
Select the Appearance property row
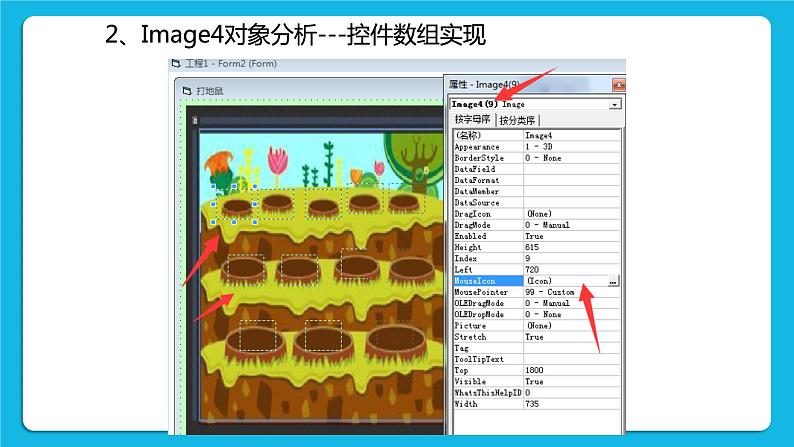(x=537, y=147)
